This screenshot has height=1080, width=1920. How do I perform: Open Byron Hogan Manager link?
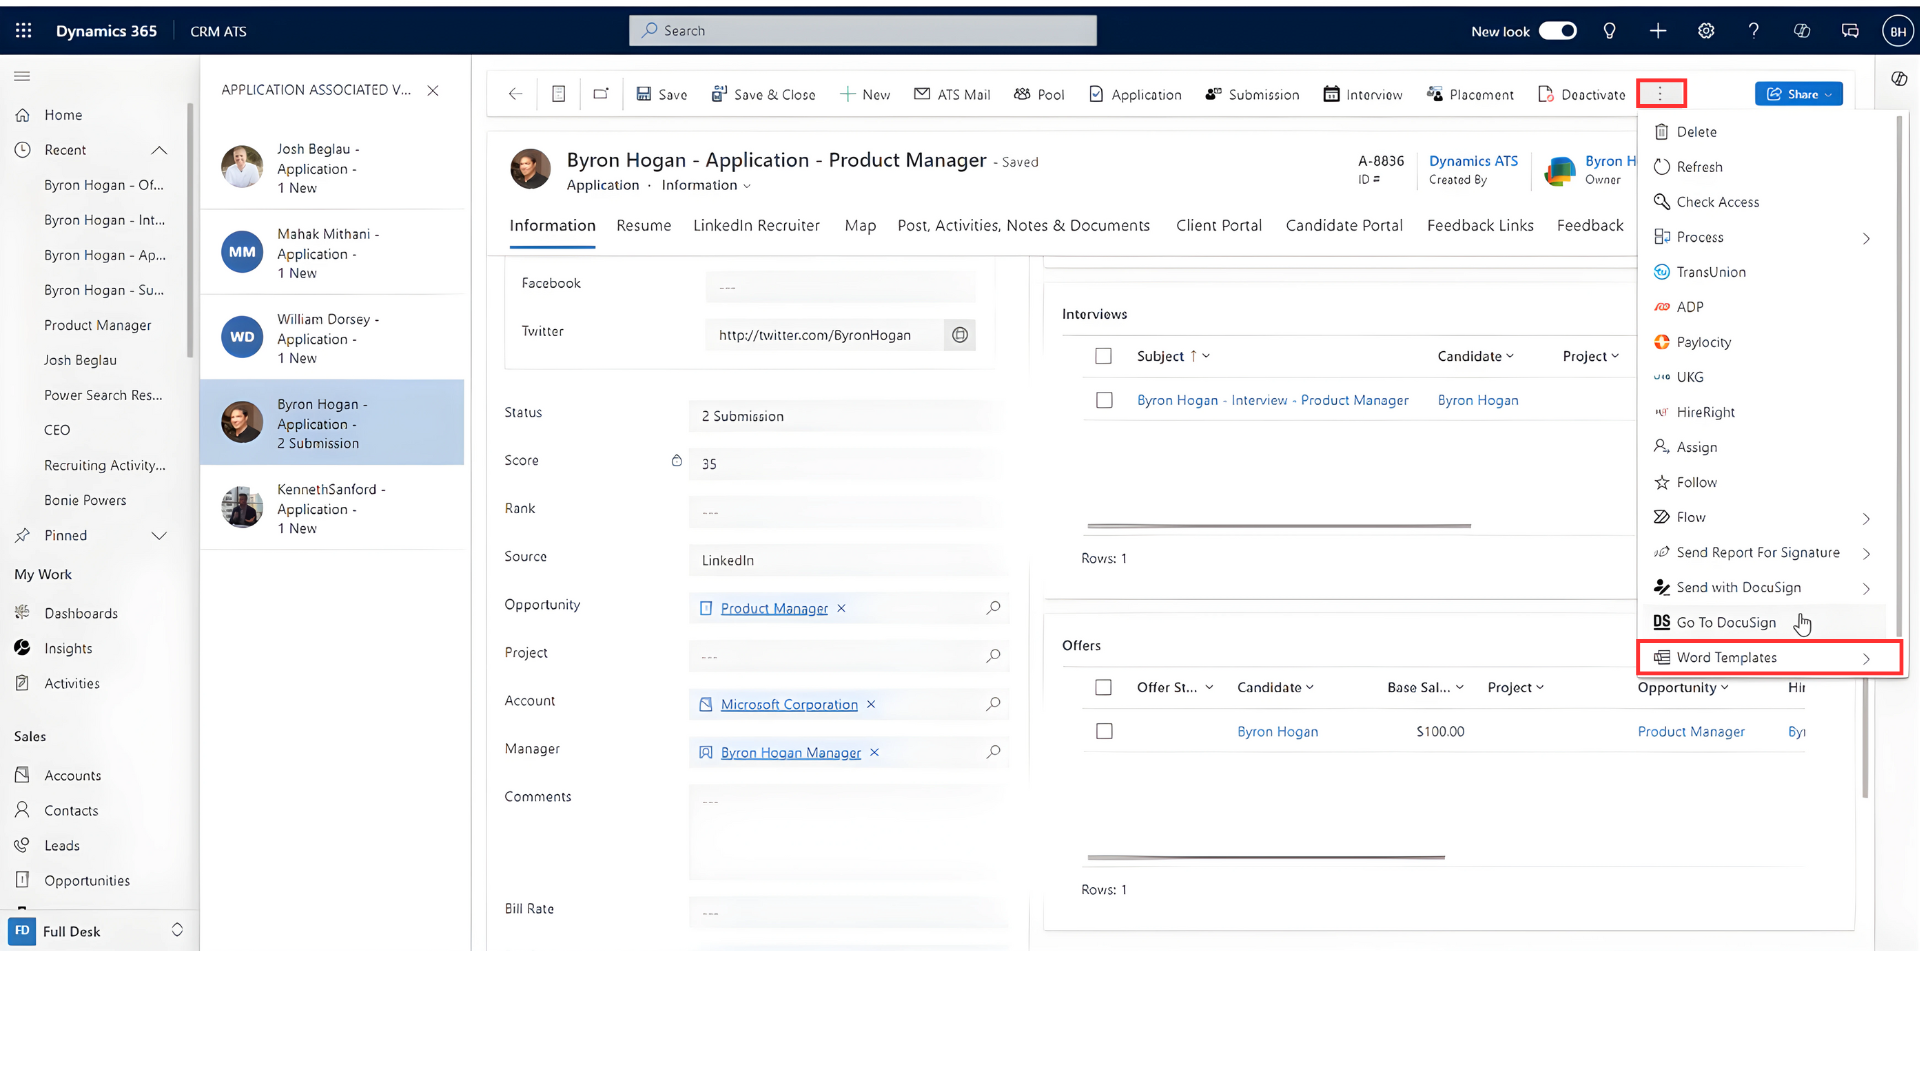tap(790, 752)
